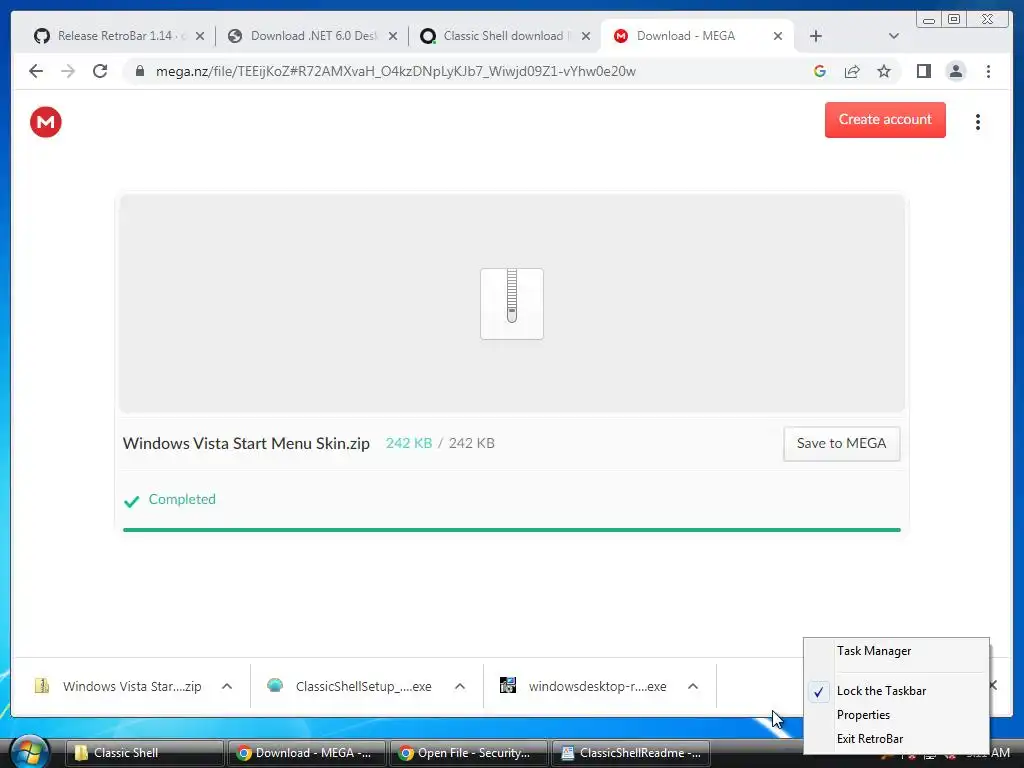The image size is (1024, 768).
Task: Click the 242 KB downloaded size text
Action: click(x=409, y=443)
